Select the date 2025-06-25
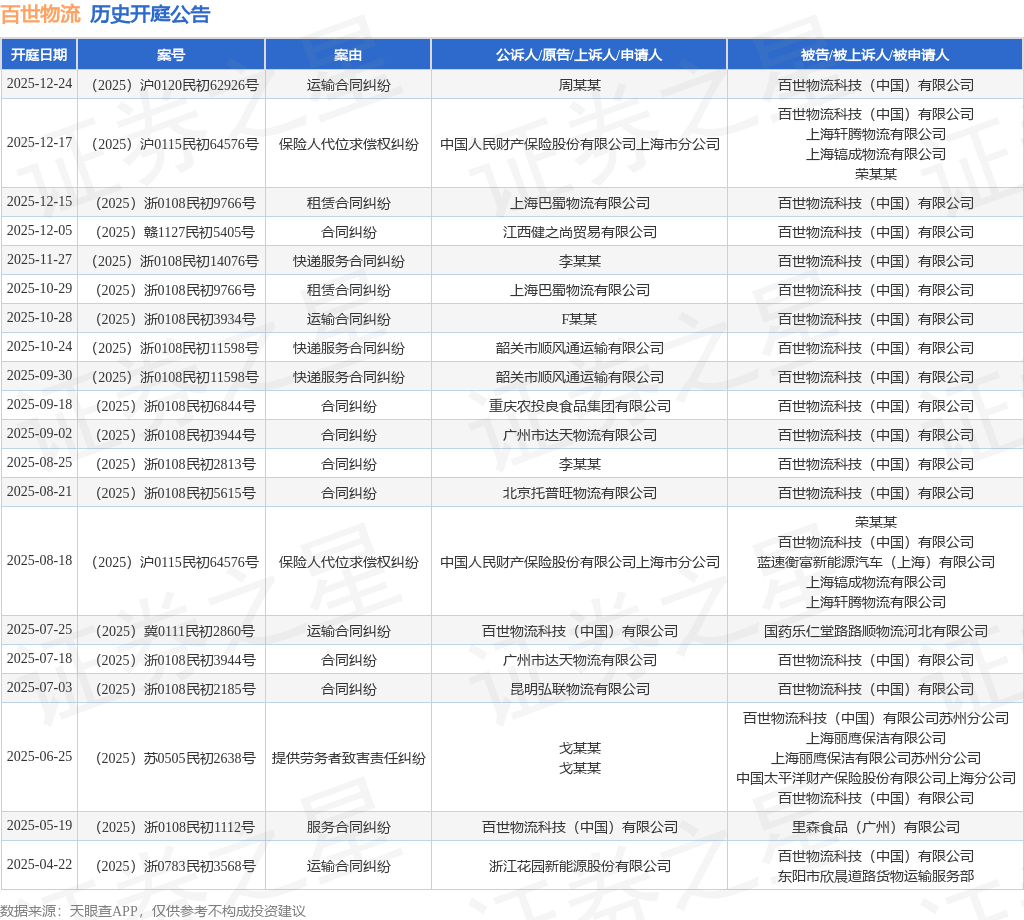This screenshot has width=1024, height=920. (x=39, y=756)
